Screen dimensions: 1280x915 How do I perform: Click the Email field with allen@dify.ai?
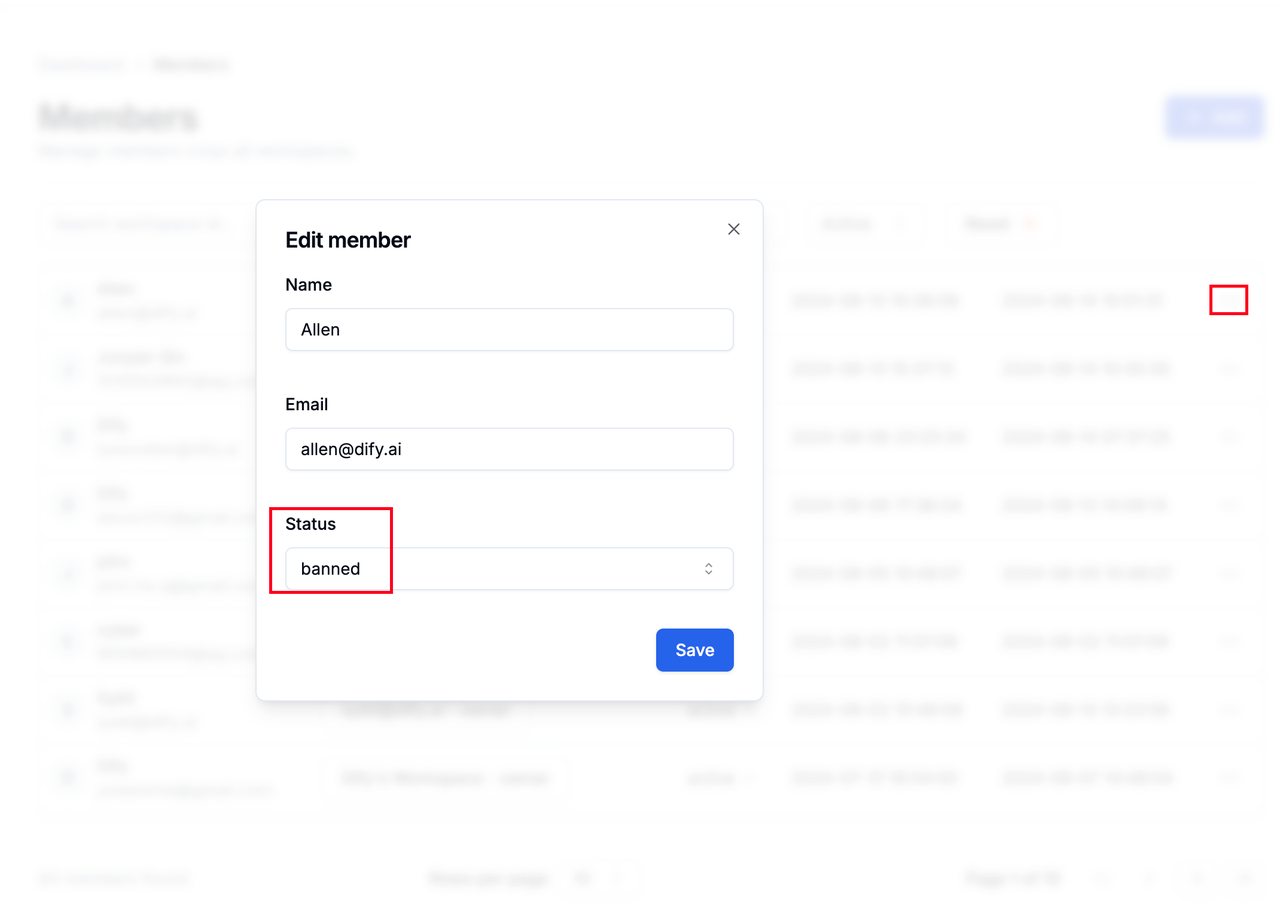click(x=509, y=449)
